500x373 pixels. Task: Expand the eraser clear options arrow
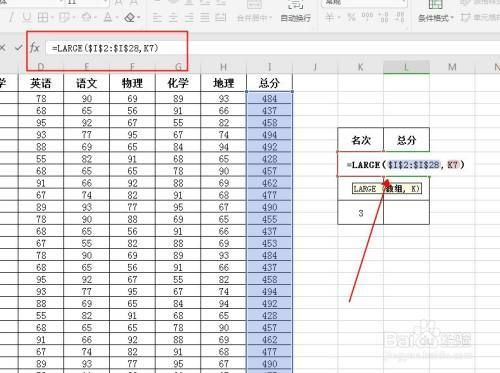tap(139, 17)
